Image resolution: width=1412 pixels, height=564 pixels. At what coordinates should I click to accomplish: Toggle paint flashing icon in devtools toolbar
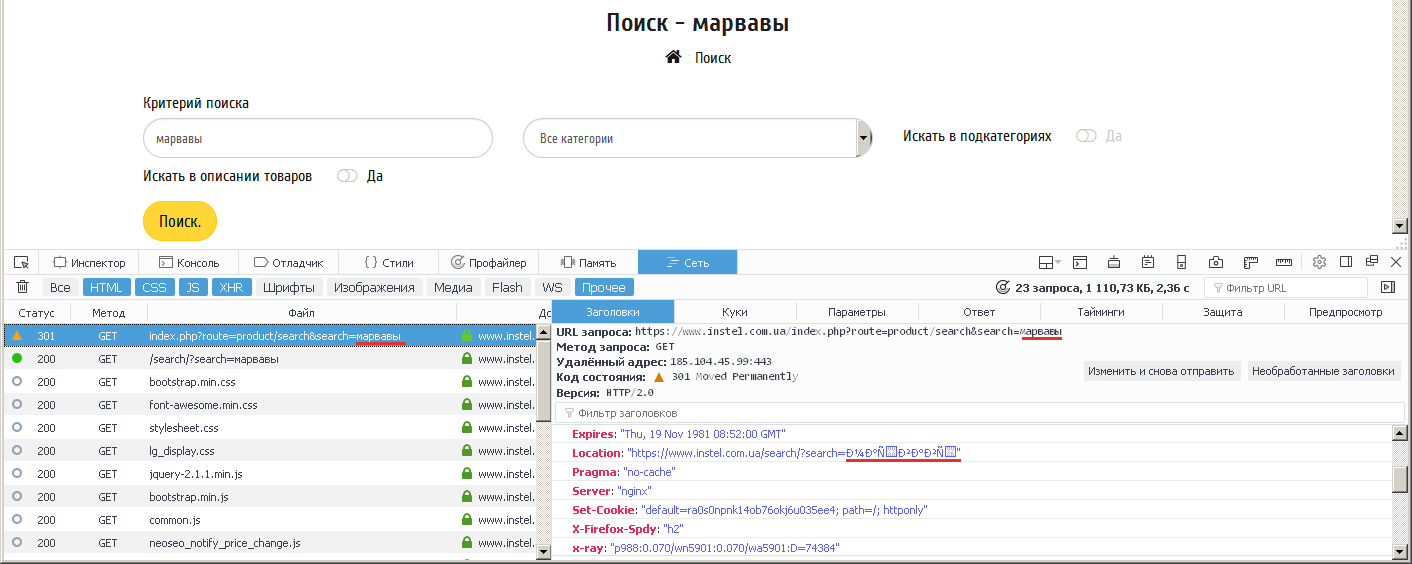(x=1114, y=262)
